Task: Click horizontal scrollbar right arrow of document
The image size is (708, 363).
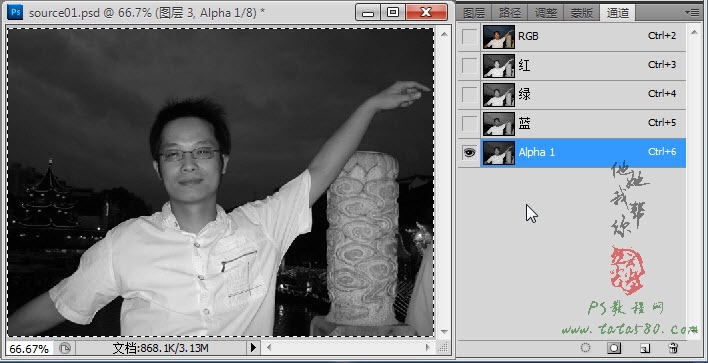Action: [x=428, y=348]
